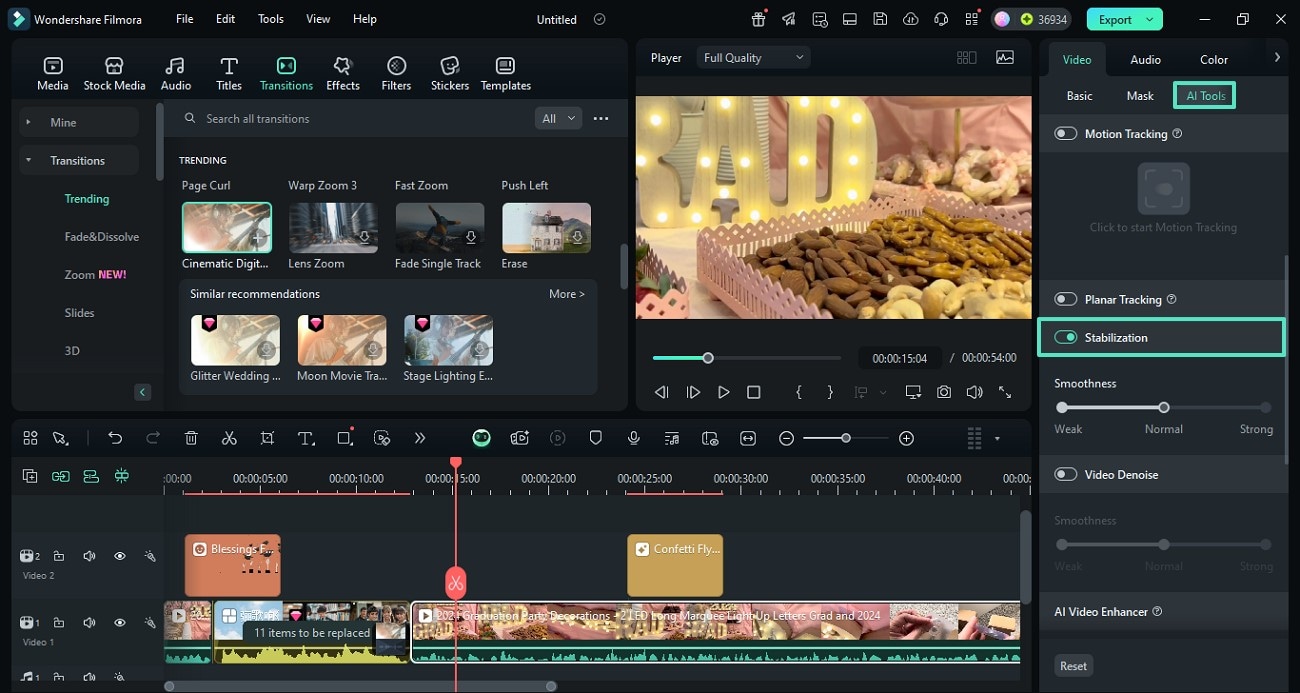
Task: Select Zoom NEW! transitions category
Action: [x=96, y=275]
